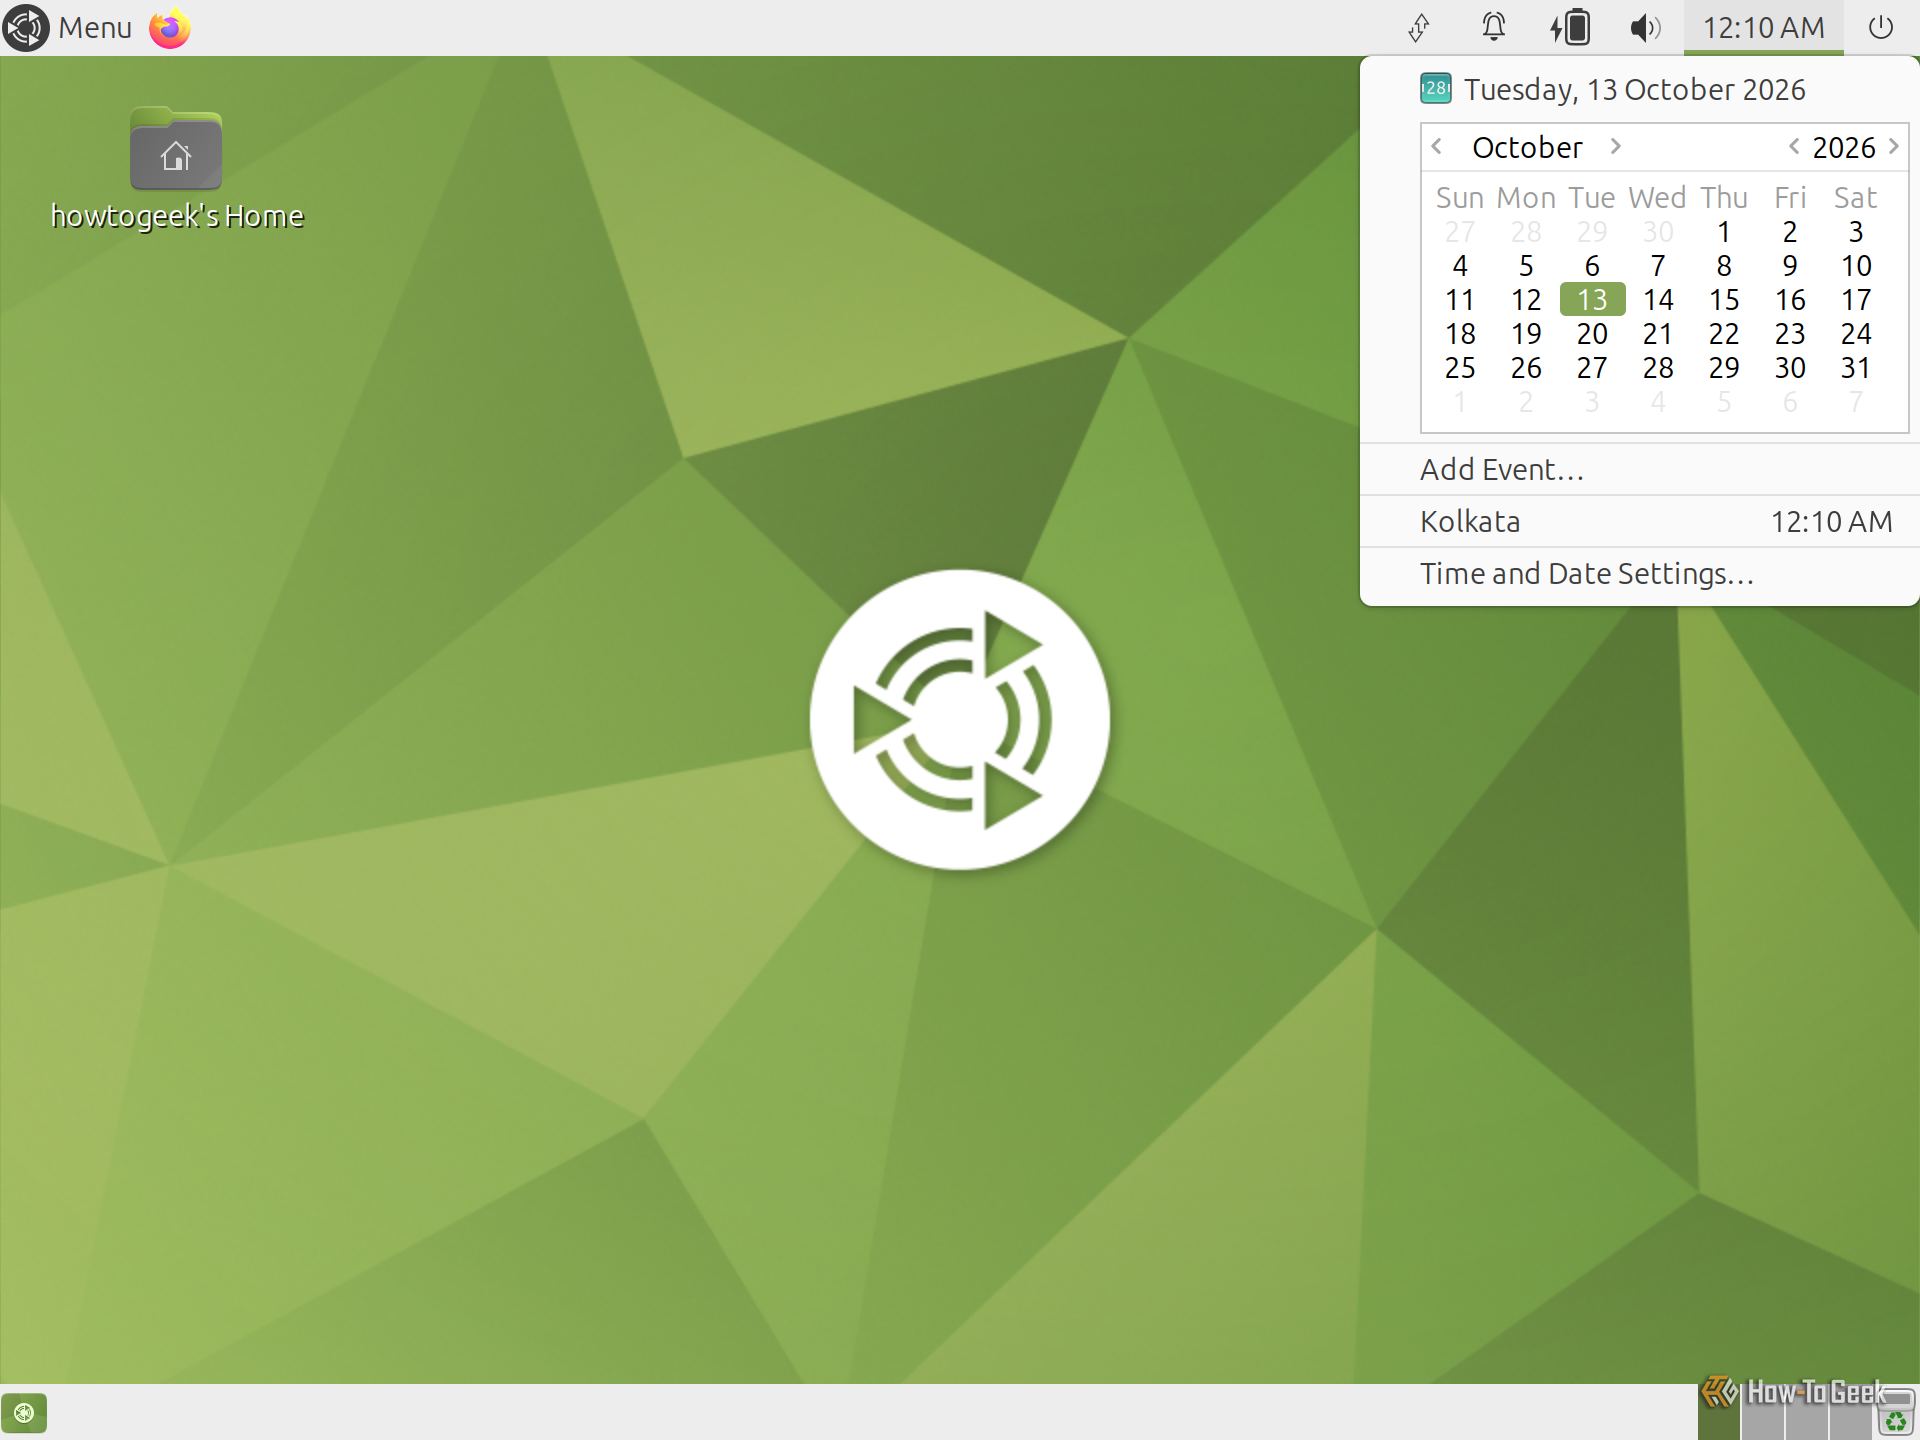This screenshot has width=1920, height=1440.
Task: Select day 12 in the calendar
Action: pyautogui.click(x=1526, y=299)
